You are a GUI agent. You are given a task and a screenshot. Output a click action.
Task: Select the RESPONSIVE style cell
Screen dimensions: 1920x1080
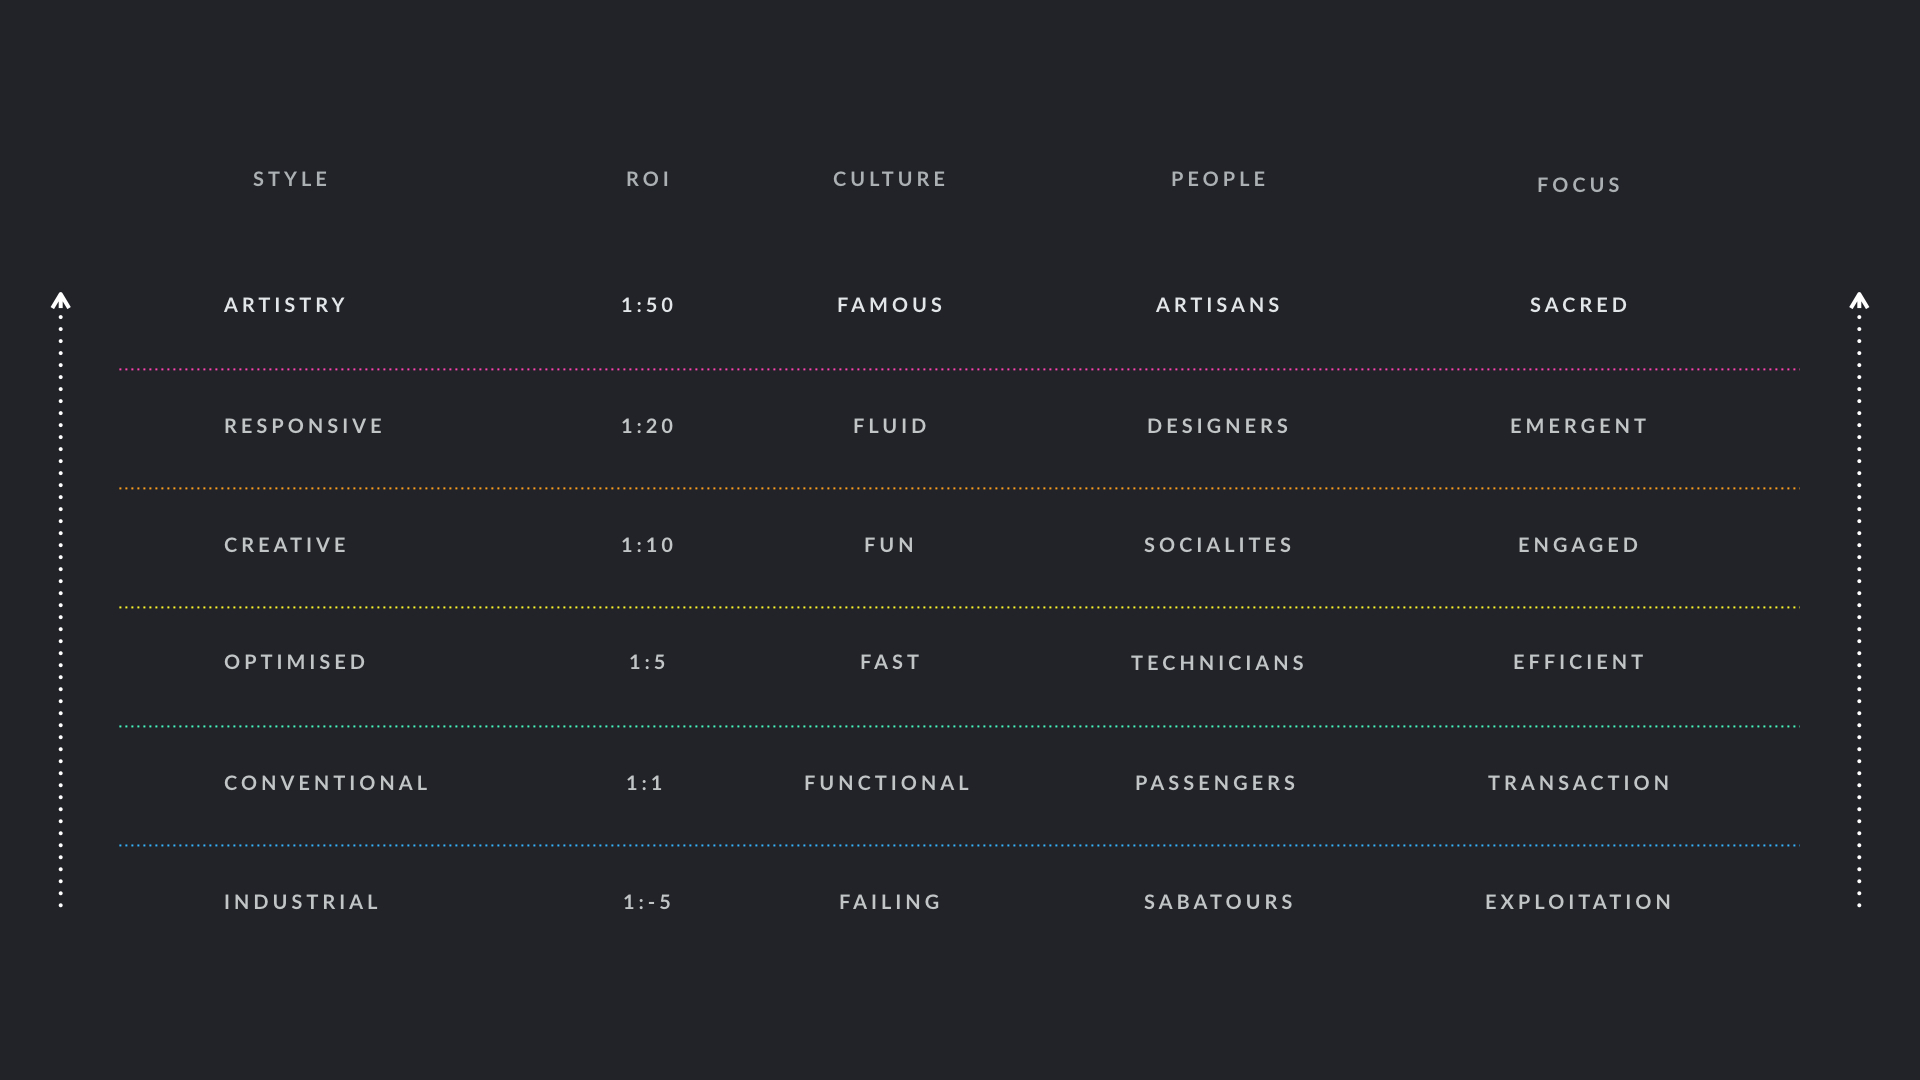click(x=304, y=426)
